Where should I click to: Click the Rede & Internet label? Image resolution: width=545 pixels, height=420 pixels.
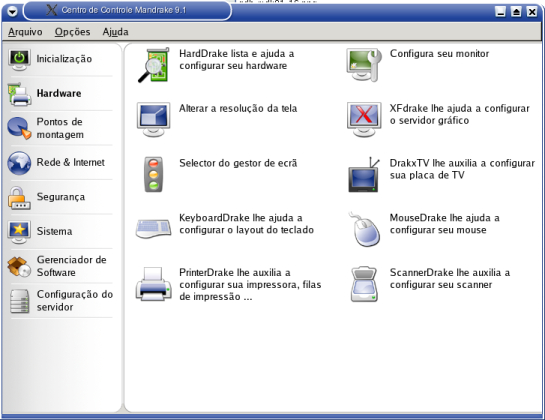point(71,162)
